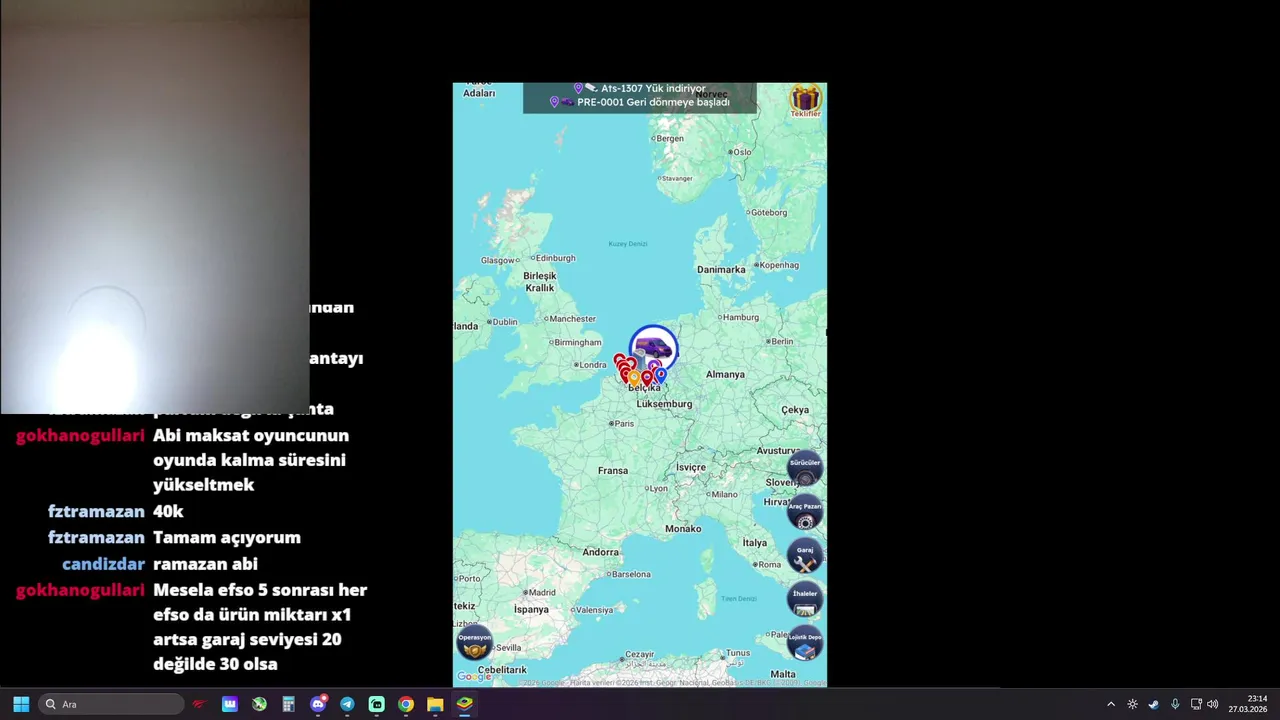Click the chat message Tamam açıyorum
This screenshot has height=720, width=1280.
pos(227,538)
